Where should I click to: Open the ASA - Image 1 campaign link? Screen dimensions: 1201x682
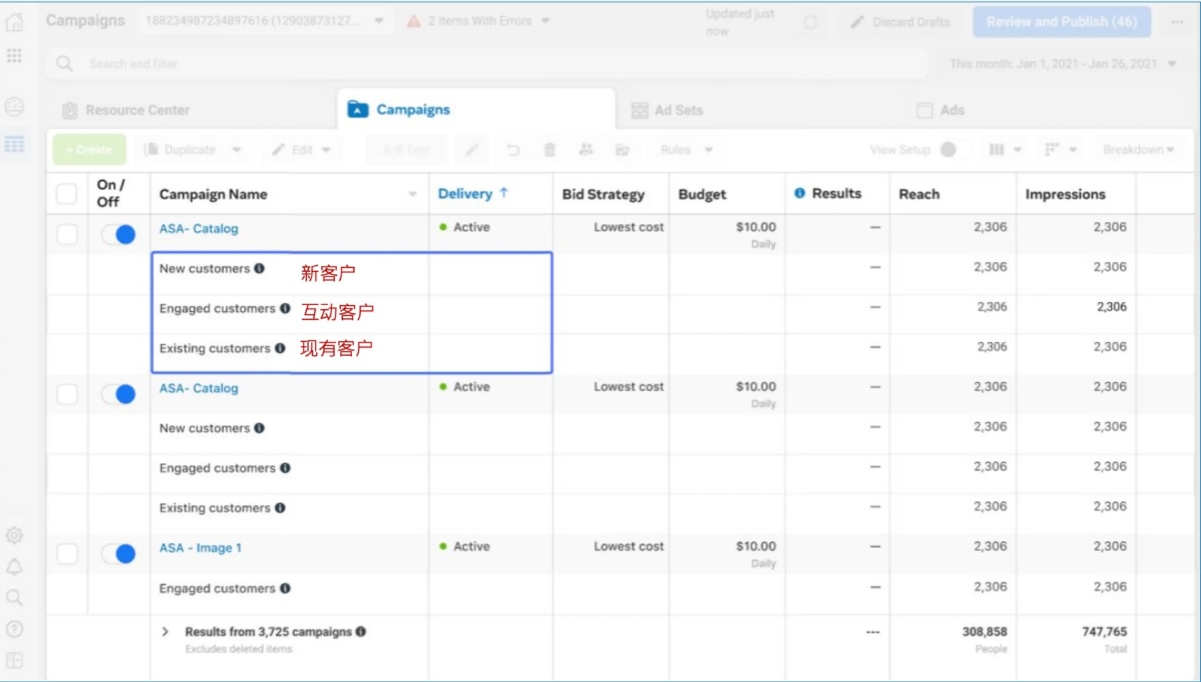pos(201,548)
